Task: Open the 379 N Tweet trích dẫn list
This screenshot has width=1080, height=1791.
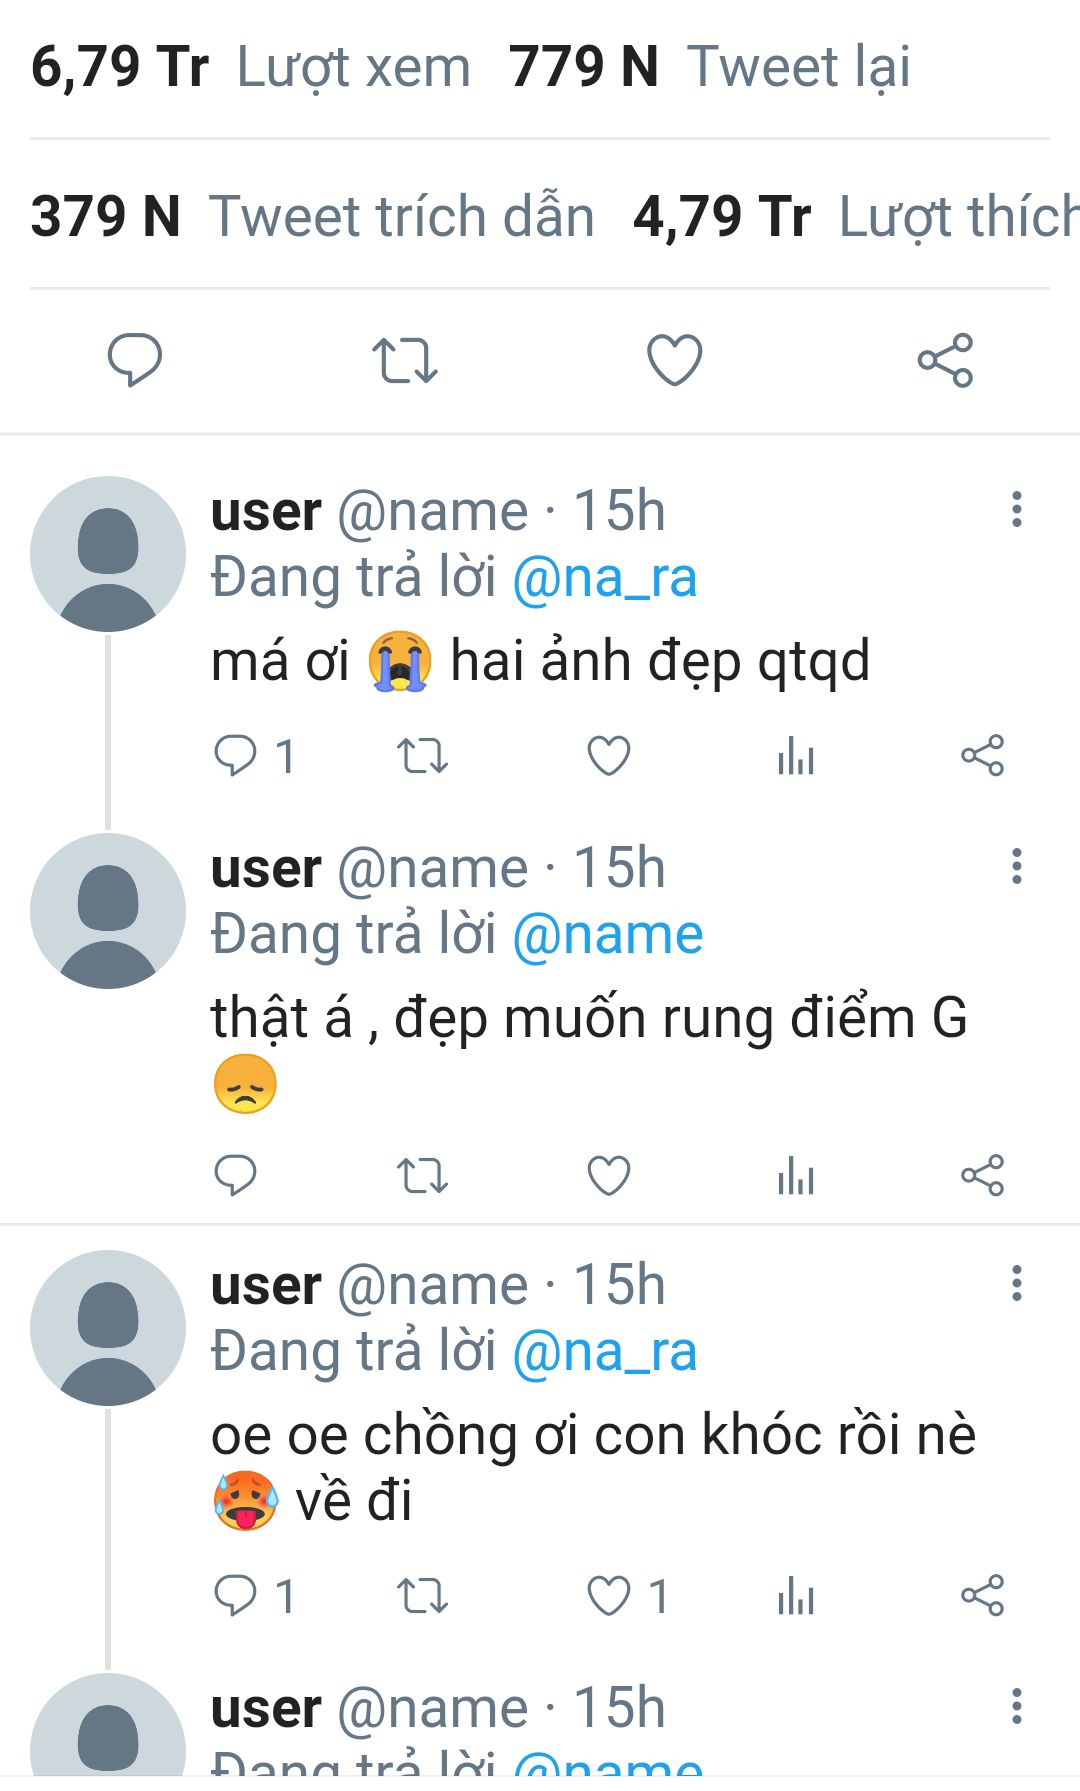Action: (312, 217)
